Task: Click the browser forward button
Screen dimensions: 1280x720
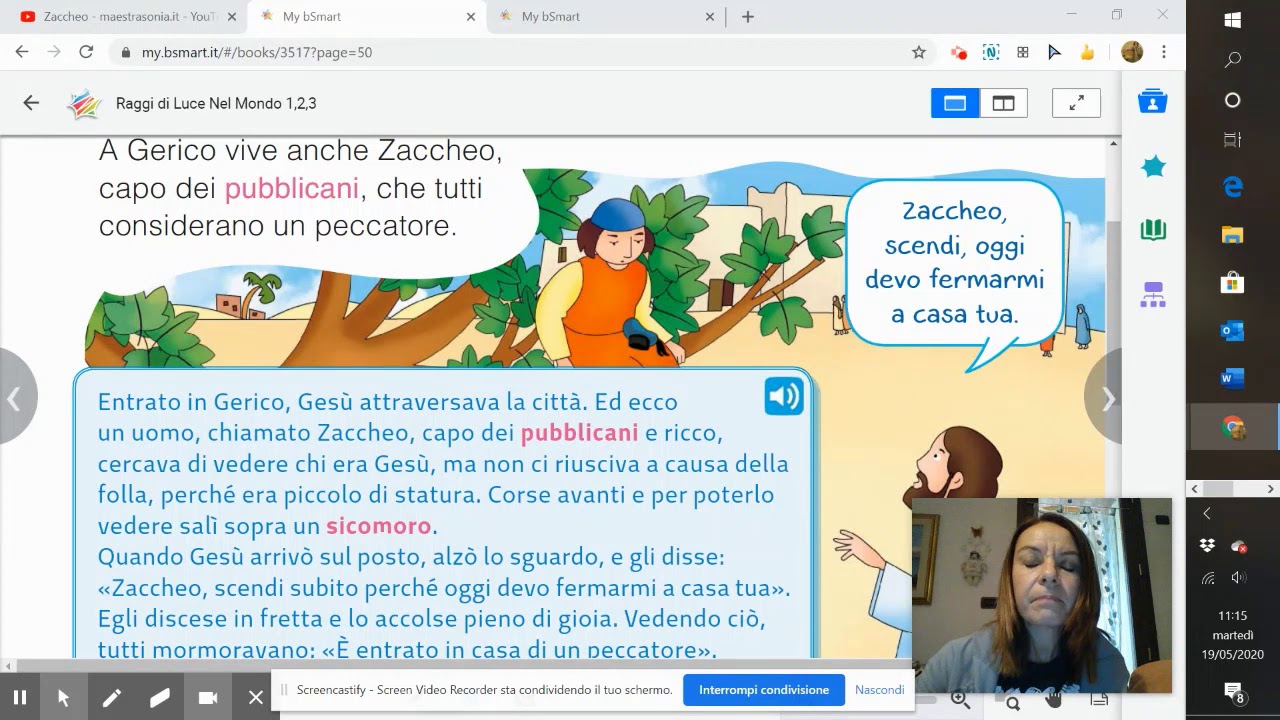Action: [x=54, y=52]
